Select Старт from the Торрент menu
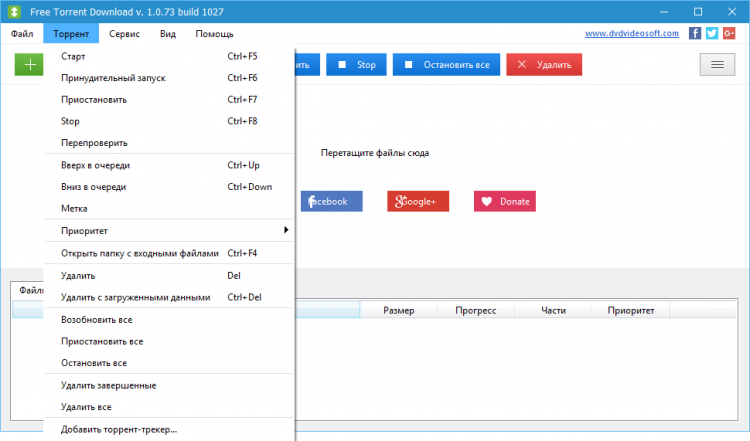The image size is (750, 441). click(x=169, y=56)
